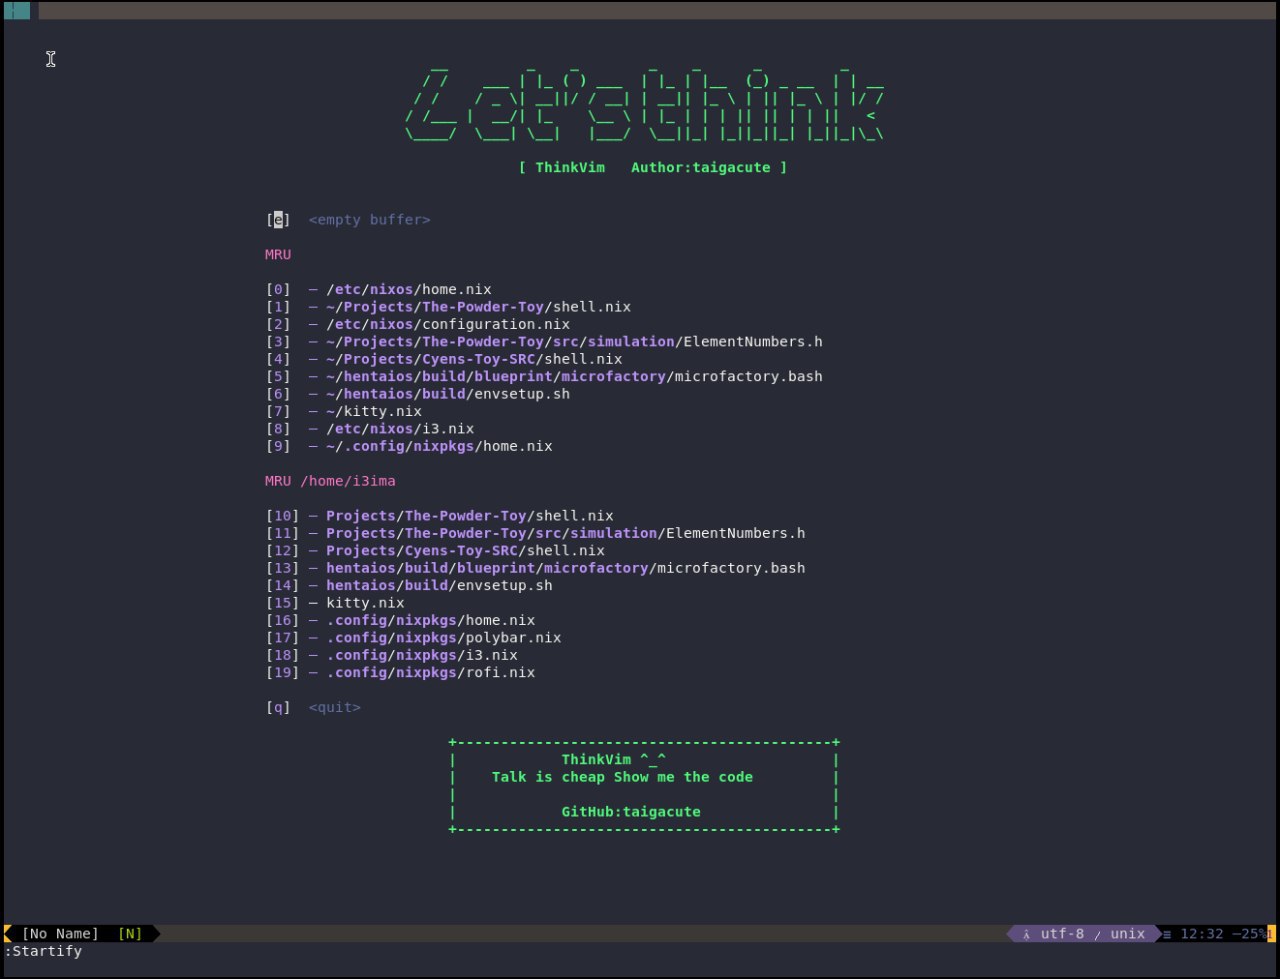The image size is (1280, 979).
Task: Open the [e] <empty buffer> entry
Action: click(x=348, y=220)
